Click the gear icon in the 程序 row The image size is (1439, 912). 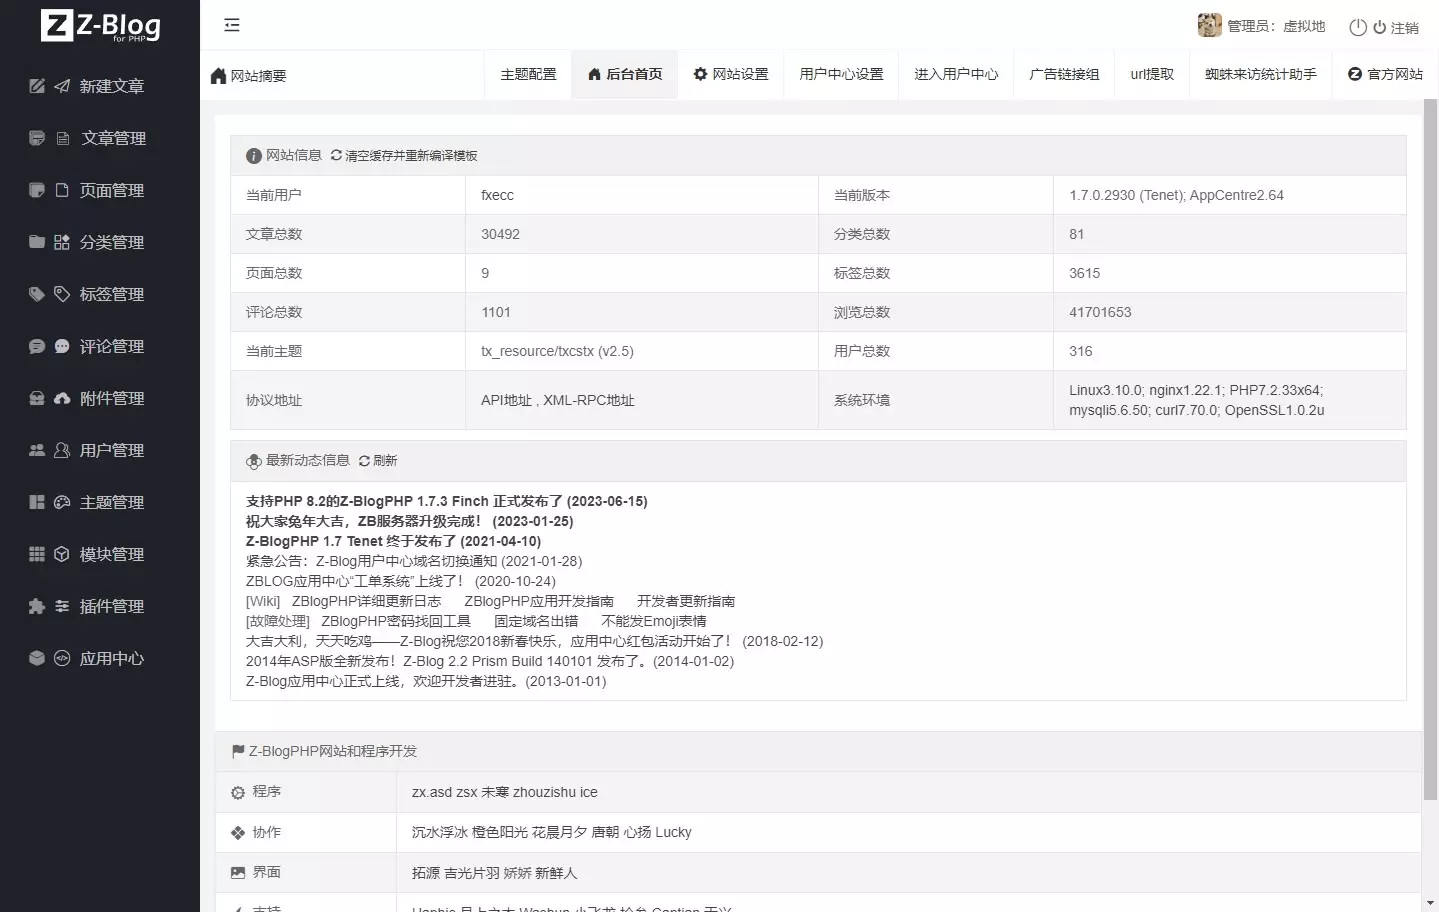tap(238, 792)
